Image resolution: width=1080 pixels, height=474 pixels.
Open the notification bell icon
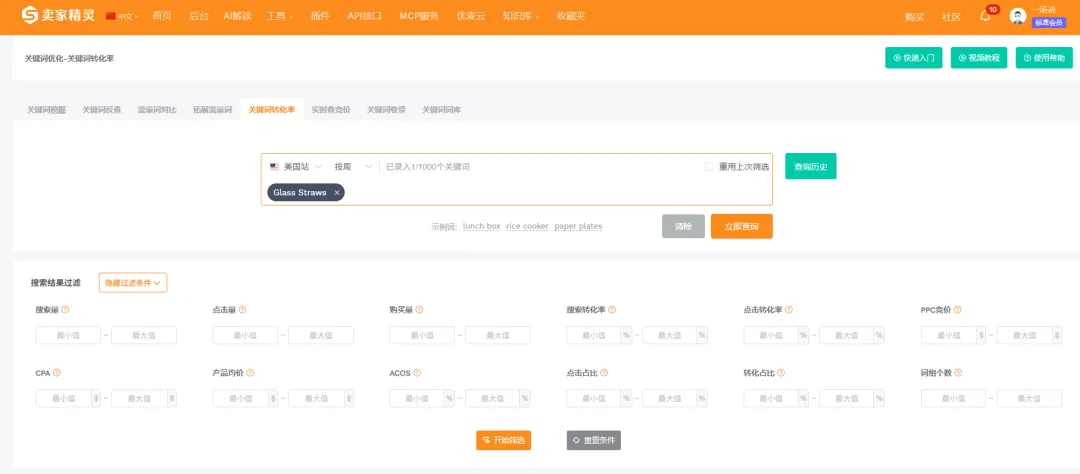point(985,16)
